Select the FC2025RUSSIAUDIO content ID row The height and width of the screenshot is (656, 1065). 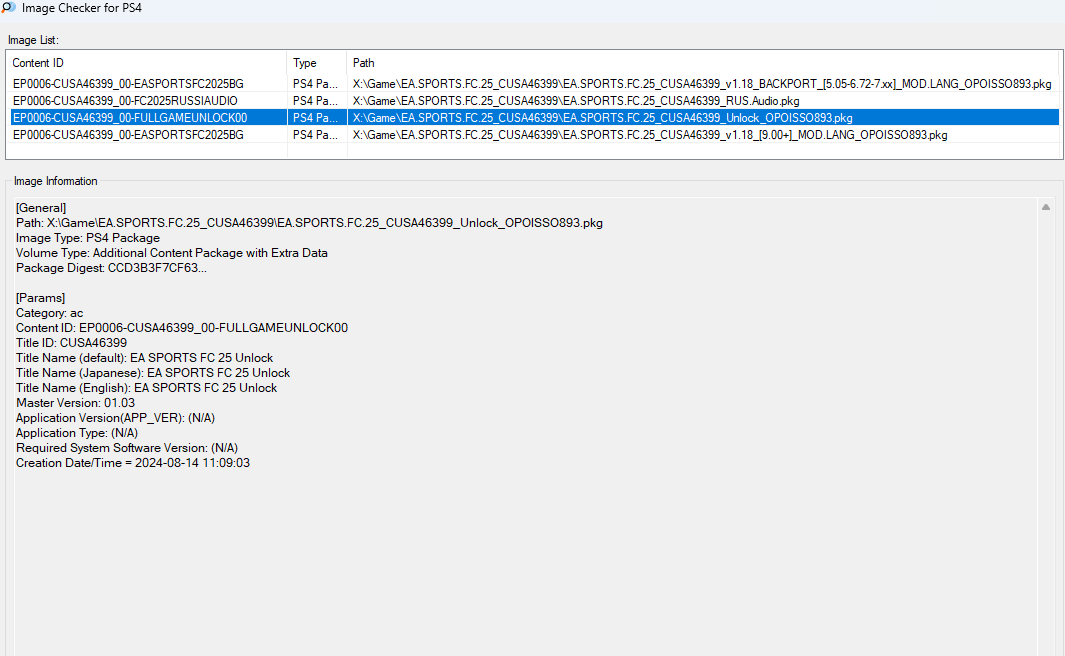[x=125, y=101]
